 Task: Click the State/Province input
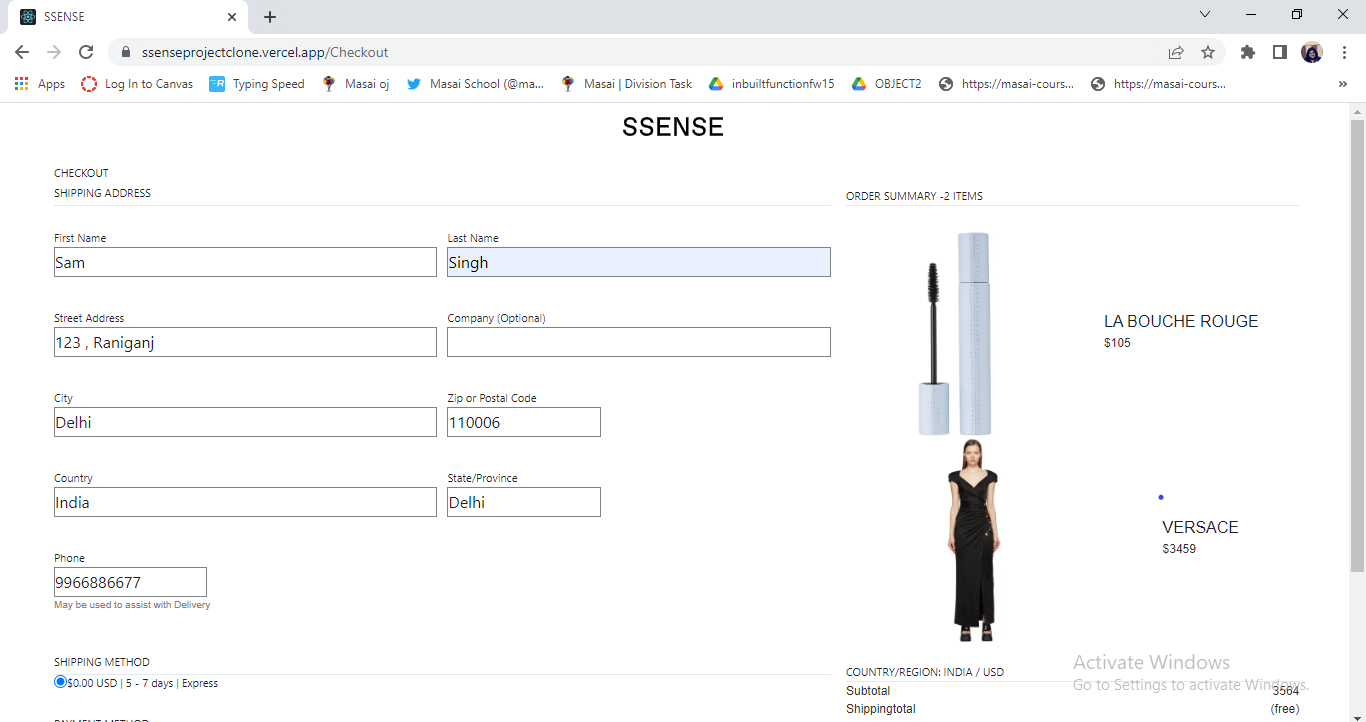[x=524, y=502]
